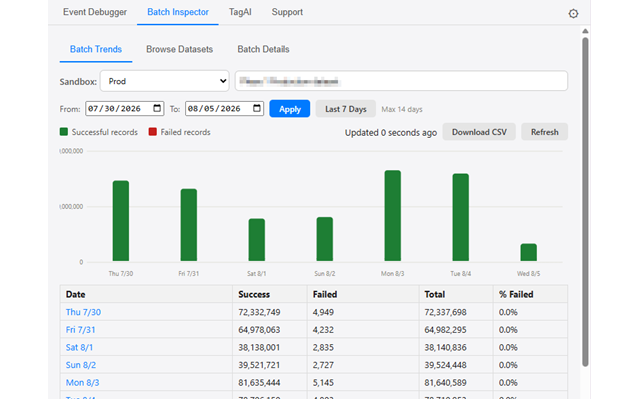This screenshot has height=400, width=640.
Task: Click the Max 14 days hint text
Action: point(402,109)
